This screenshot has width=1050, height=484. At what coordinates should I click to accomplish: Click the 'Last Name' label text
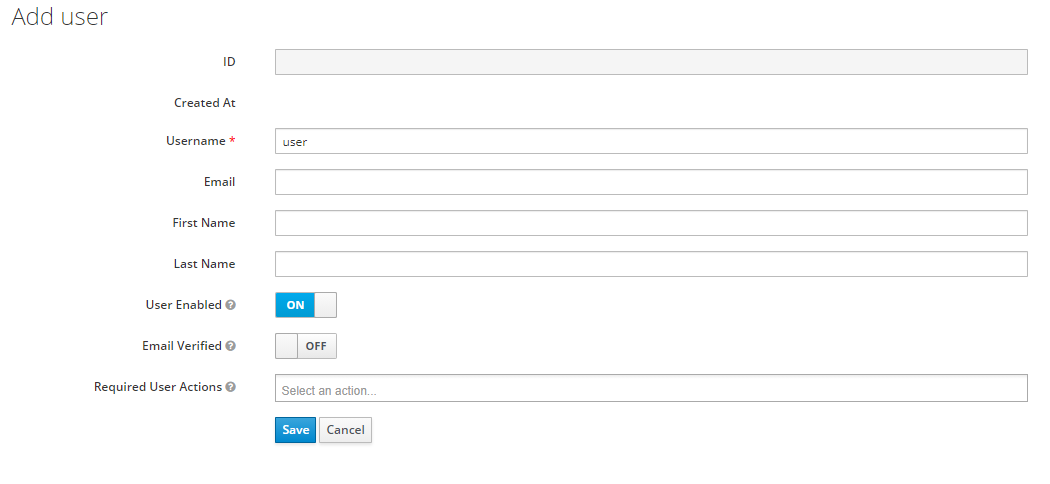coord(204,264)
